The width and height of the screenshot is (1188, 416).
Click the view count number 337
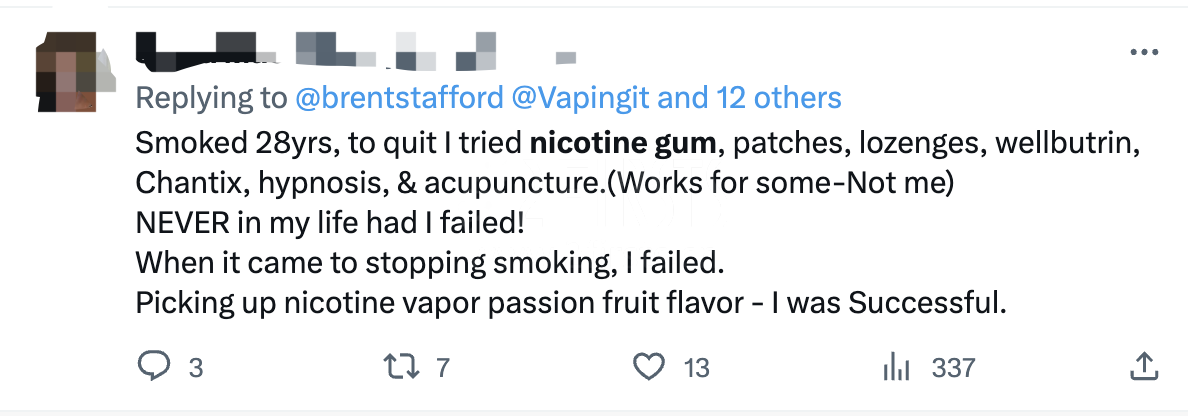click(953, 368)
